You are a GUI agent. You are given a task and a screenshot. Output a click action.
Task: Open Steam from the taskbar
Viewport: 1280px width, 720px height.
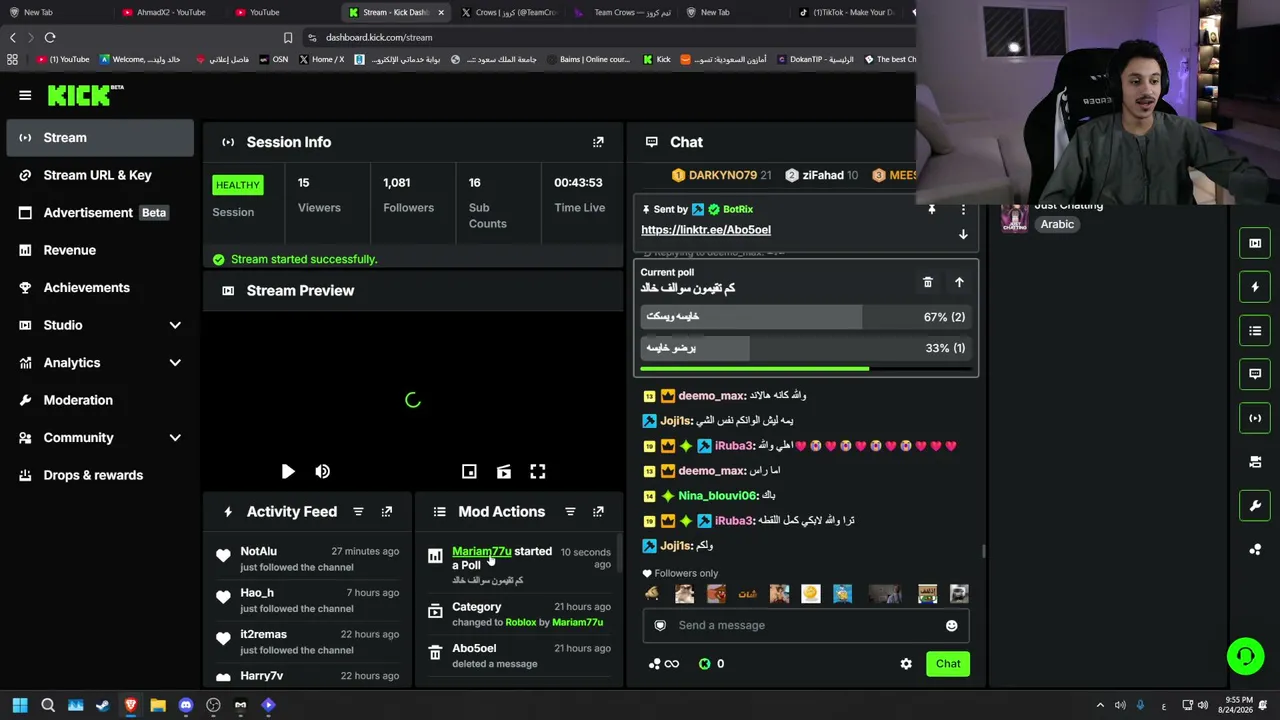click(x=103, y=705)
